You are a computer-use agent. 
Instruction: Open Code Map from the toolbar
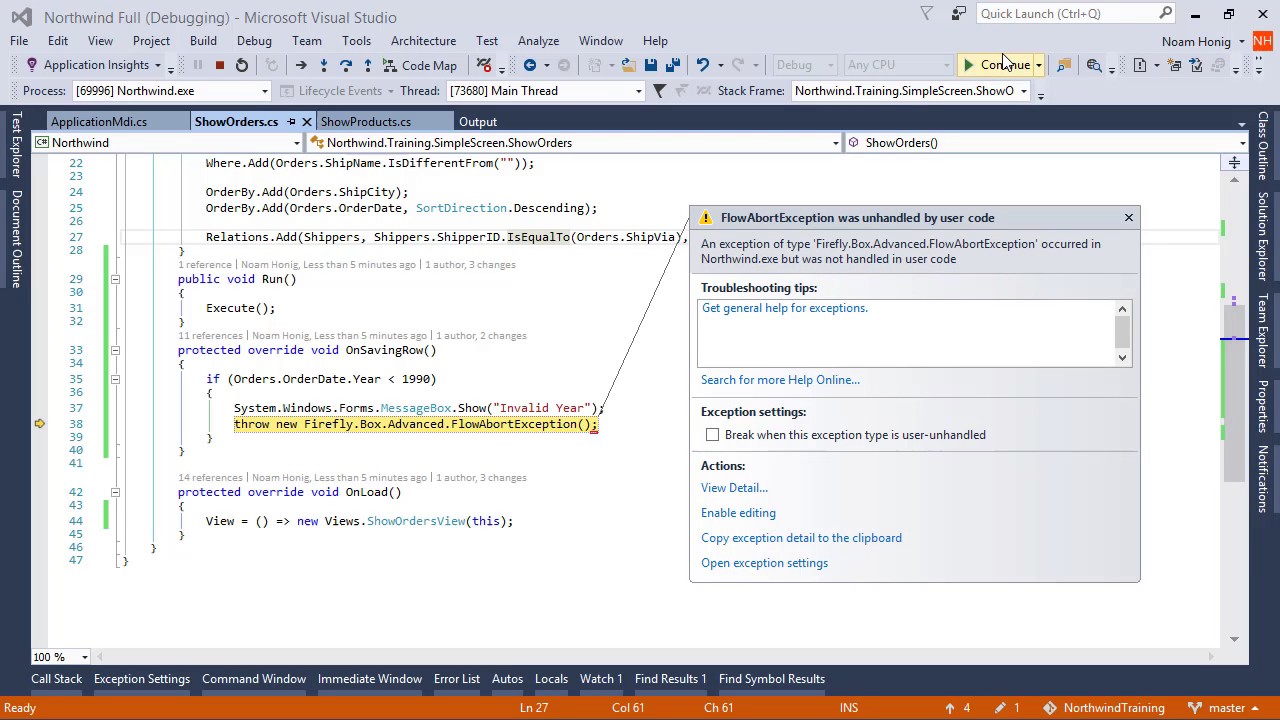420,65
